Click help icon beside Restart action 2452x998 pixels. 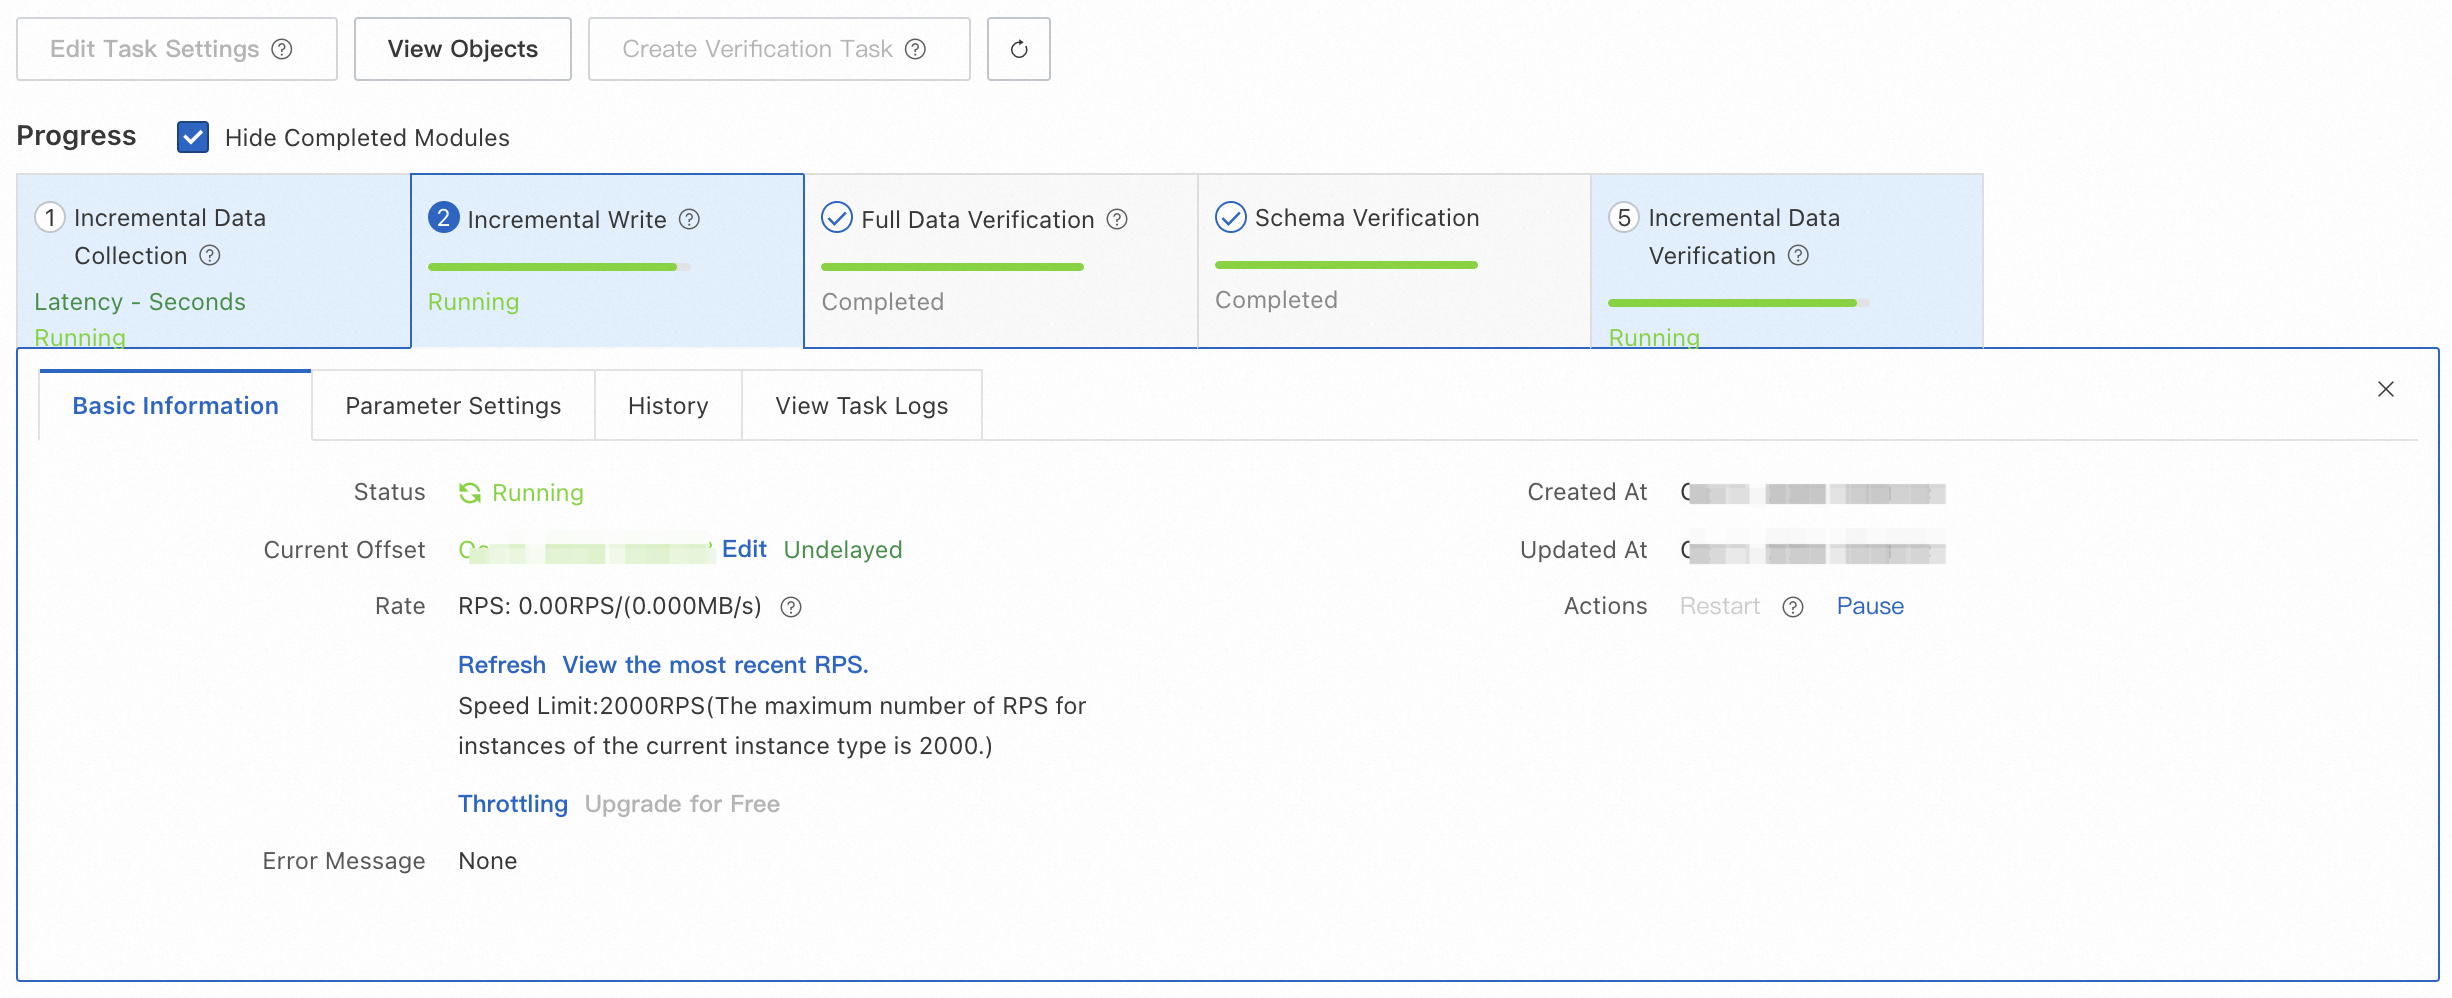tap(1793, 607)
